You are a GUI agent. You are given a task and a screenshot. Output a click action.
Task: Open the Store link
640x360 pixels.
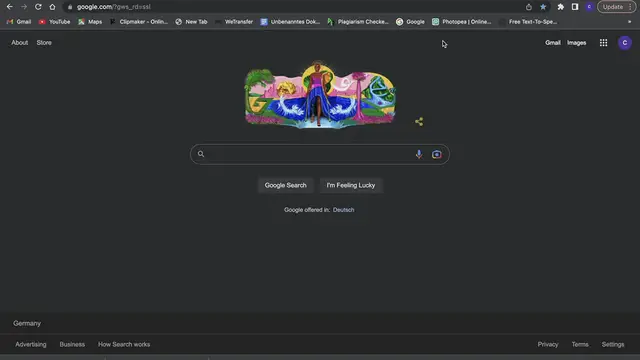(x=44, y=42)
